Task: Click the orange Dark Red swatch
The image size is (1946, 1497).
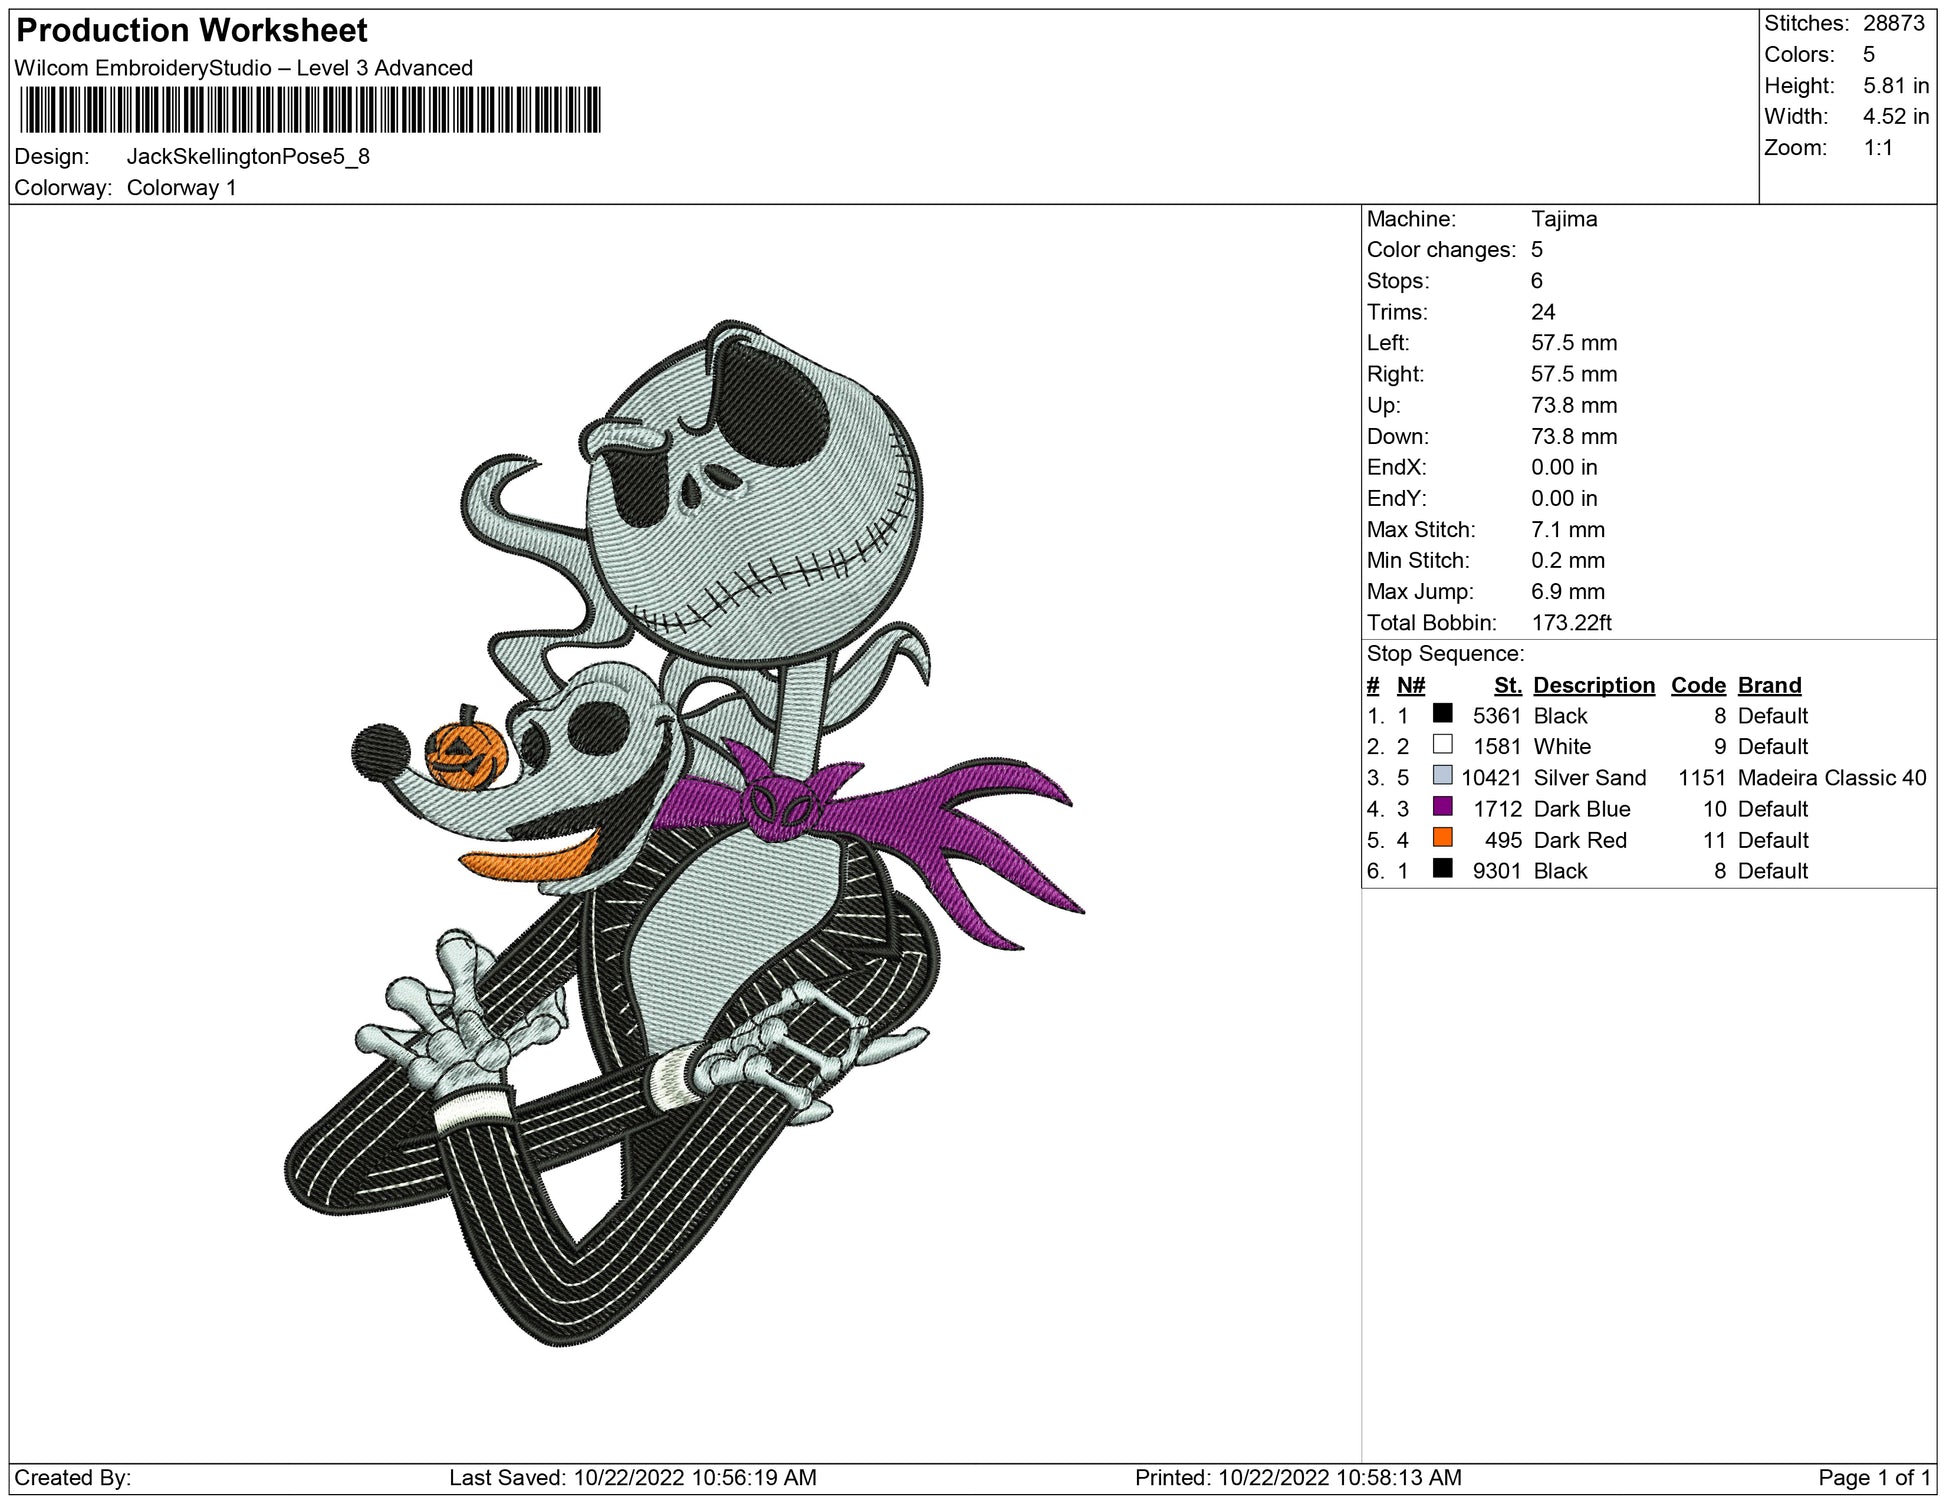Action: tap(1442, 837)
